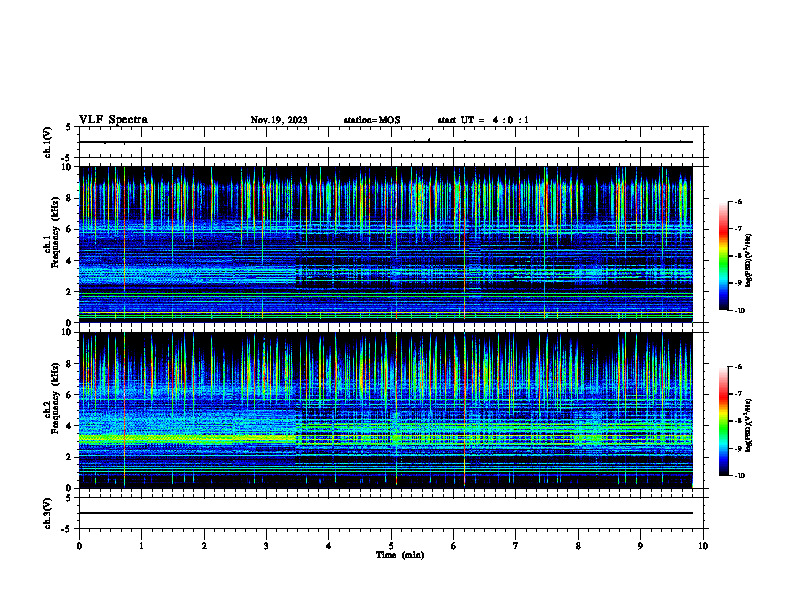Click the 5 tick label on Time axis
This screenshot has width=792, height=612.
391,546
